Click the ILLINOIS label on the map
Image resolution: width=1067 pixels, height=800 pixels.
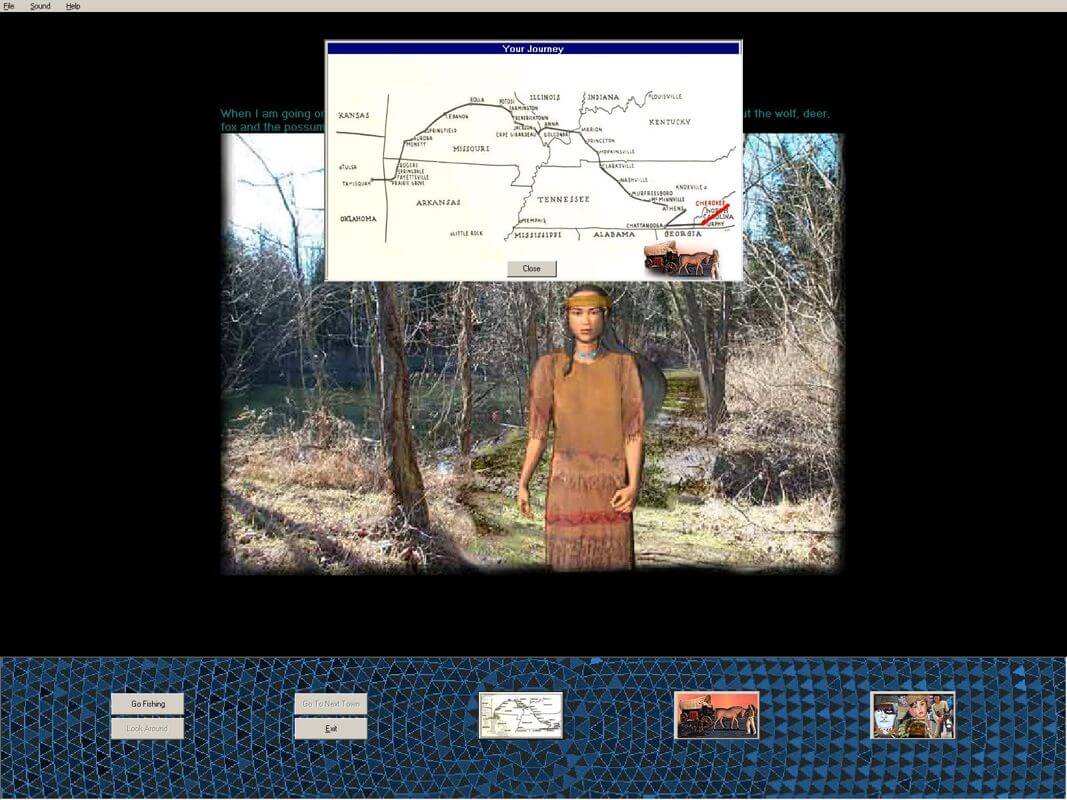545,97
